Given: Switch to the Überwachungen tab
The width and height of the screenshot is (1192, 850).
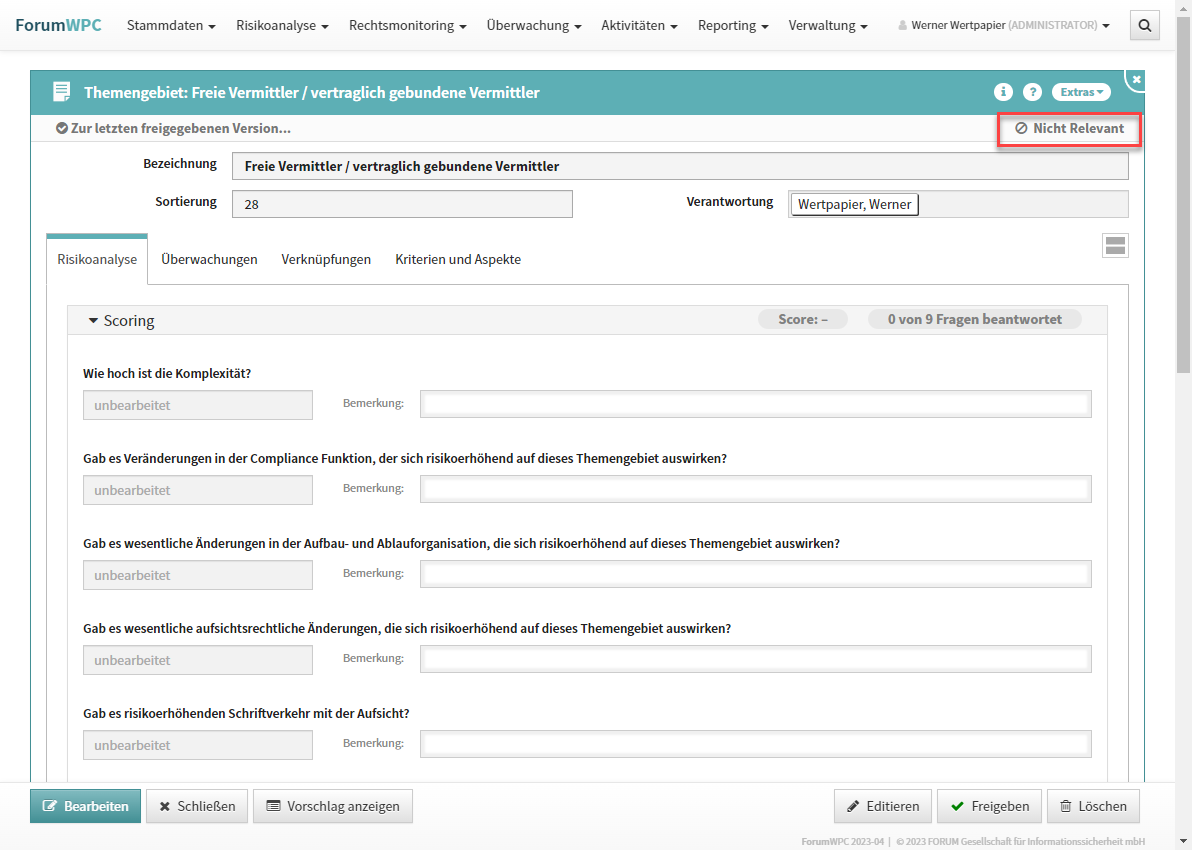Looking at the screenshot, I should [209, 260].
